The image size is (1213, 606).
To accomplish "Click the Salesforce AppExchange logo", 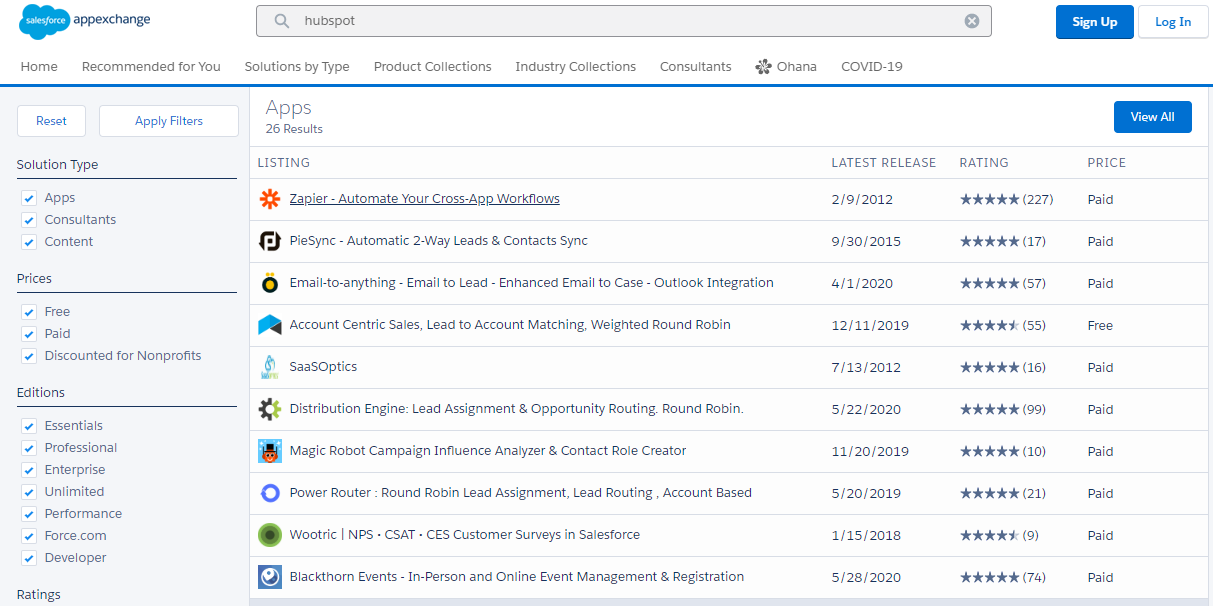I will point(85,20).
